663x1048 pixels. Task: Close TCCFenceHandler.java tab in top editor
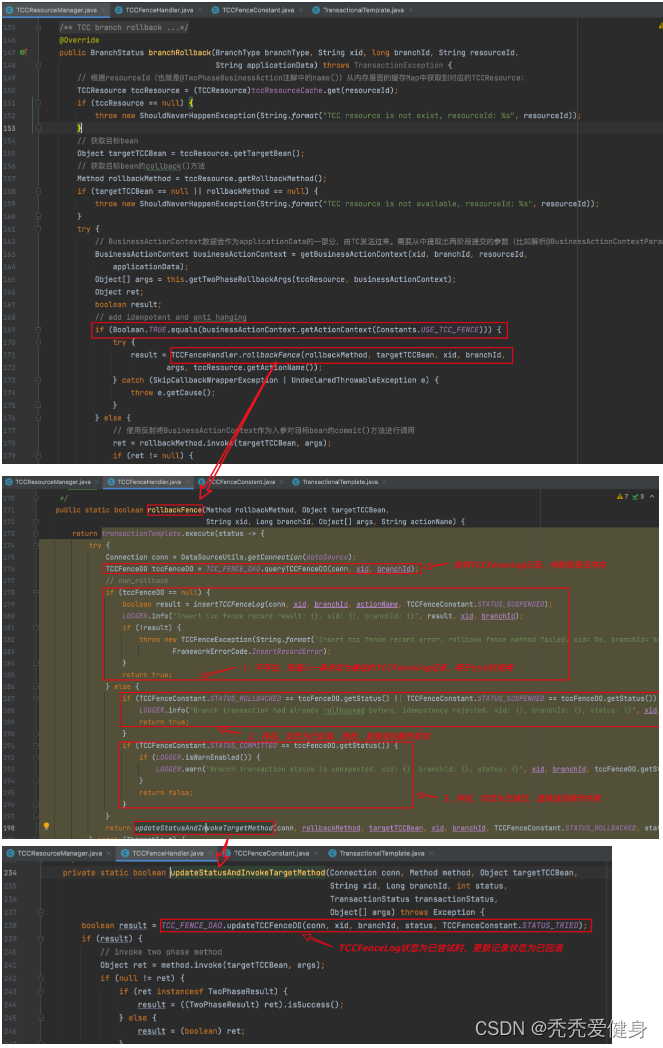pos(199,10)
